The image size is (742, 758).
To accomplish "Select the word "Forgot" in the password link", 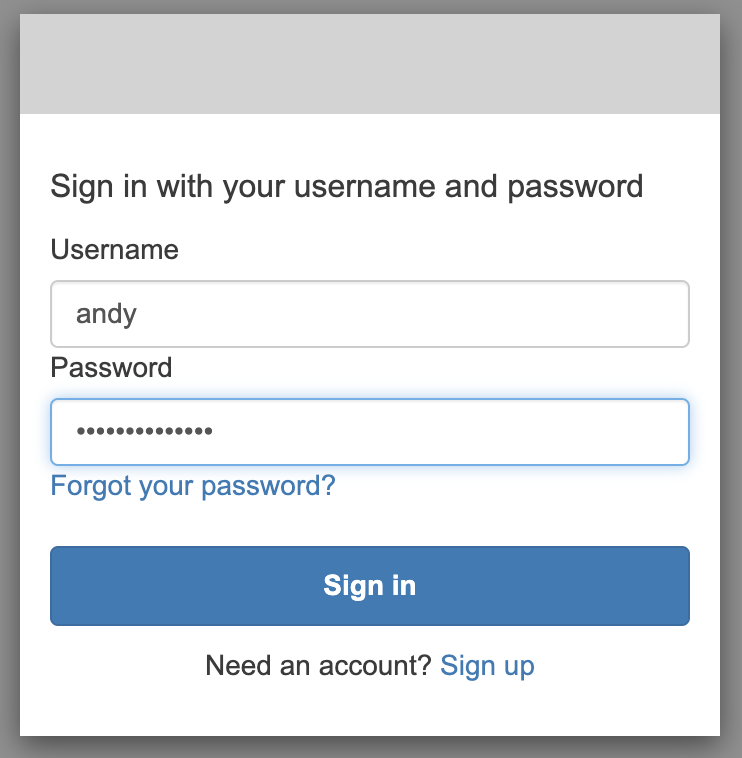I will [x=91, y=486].
